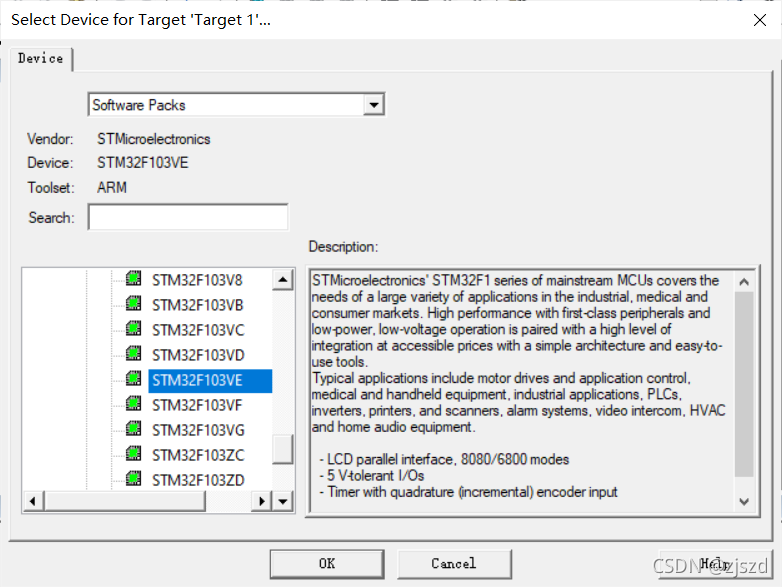Click the Device value STM32F103VE text
Viewport: 782px width, 587px height.
click(143, 163)
